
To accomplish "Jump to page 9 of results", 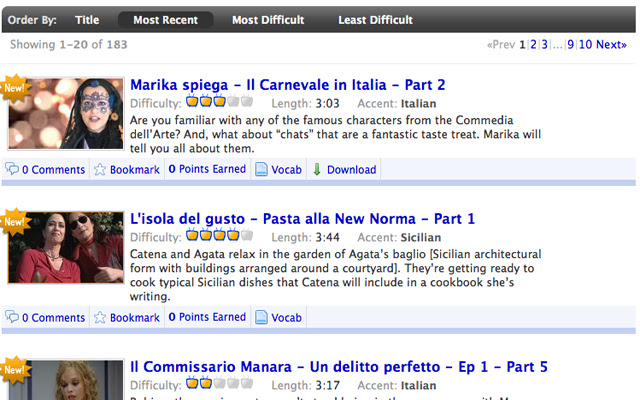I will (x=571, y=44).
